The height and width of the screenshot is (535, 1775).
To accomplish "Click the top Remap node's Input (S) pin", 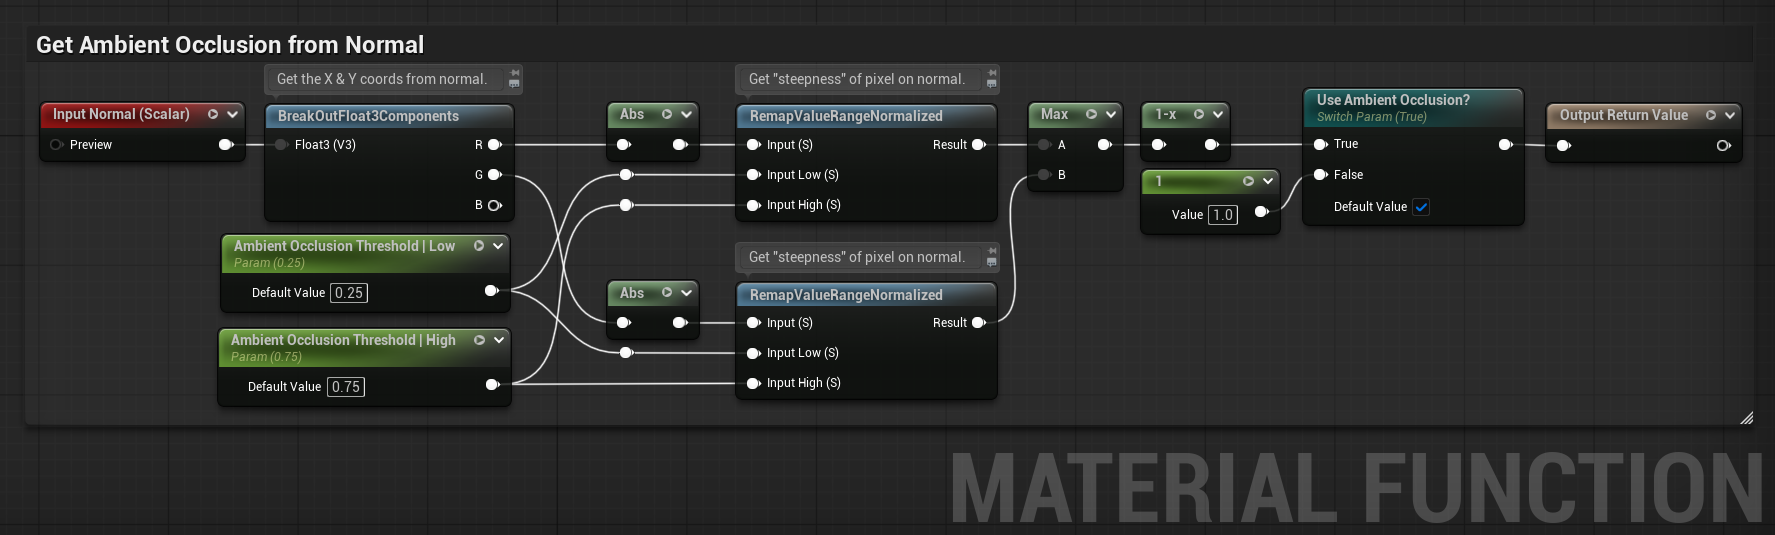I will [754, 145].
